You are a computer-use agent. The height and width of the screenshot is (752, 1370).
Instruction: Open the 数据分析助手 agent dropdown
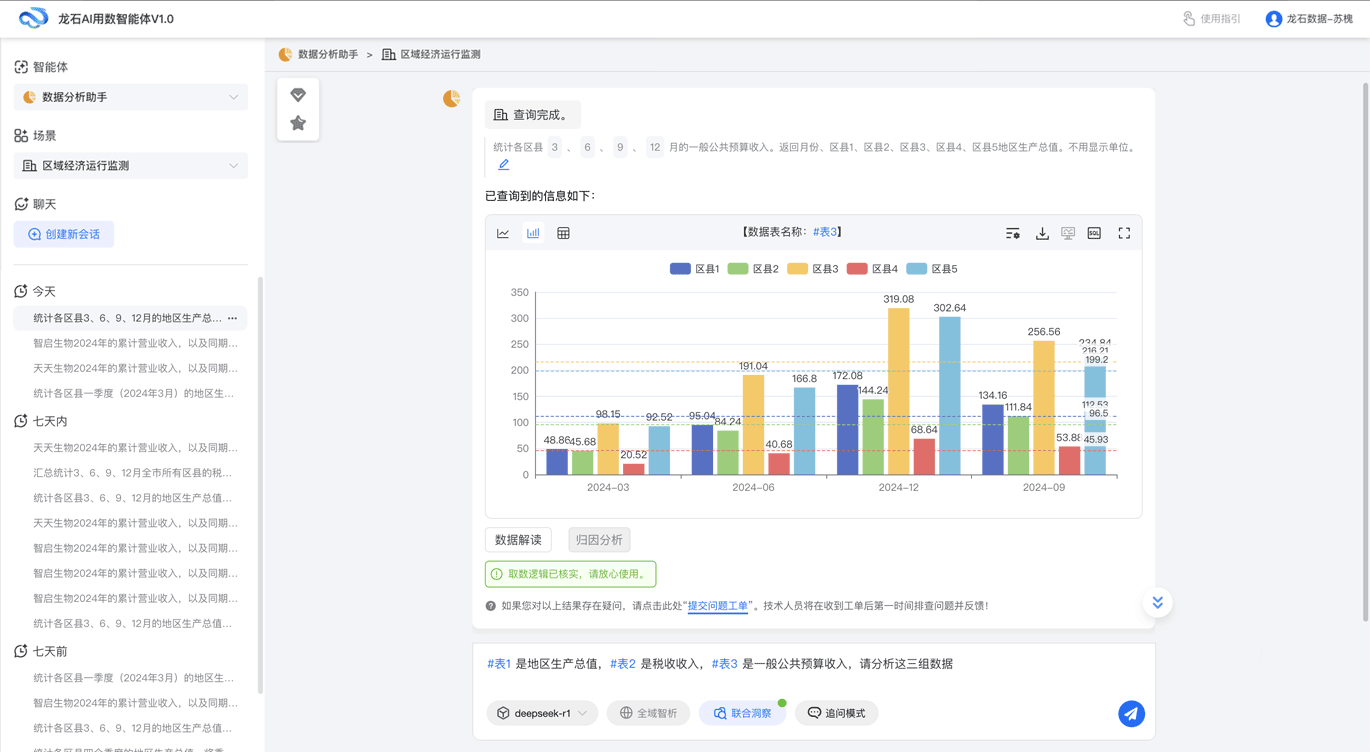pyautogui.click(x=131, y=97)
